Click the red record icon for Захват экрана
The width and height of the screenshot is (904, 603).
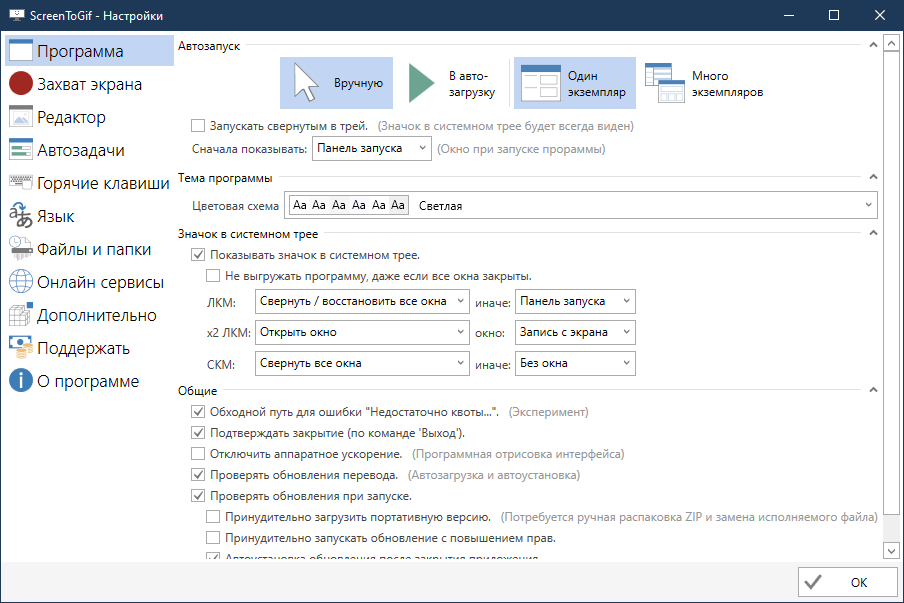click(x=21, y=83)
